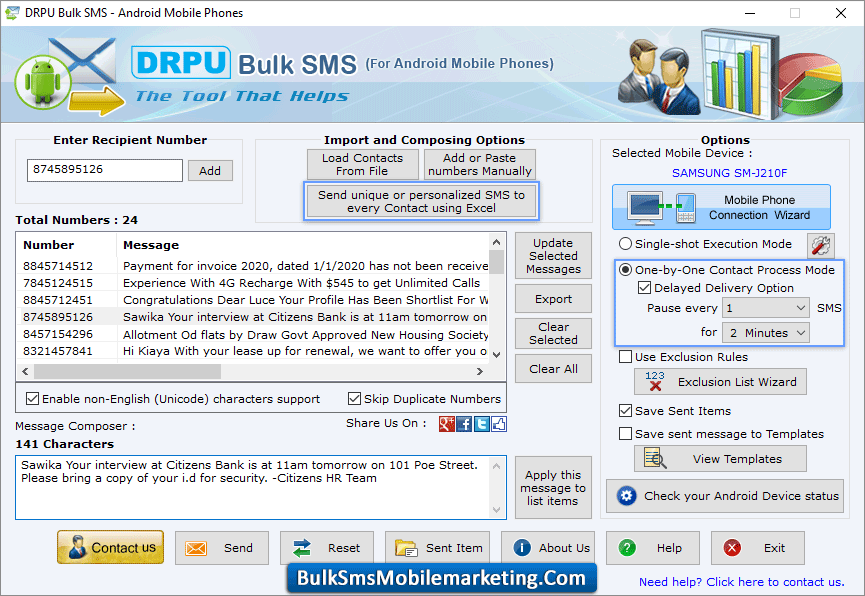Click the recipient number input field
The height and width of the screenshot is (596, 865).
[x=105, y=170]
